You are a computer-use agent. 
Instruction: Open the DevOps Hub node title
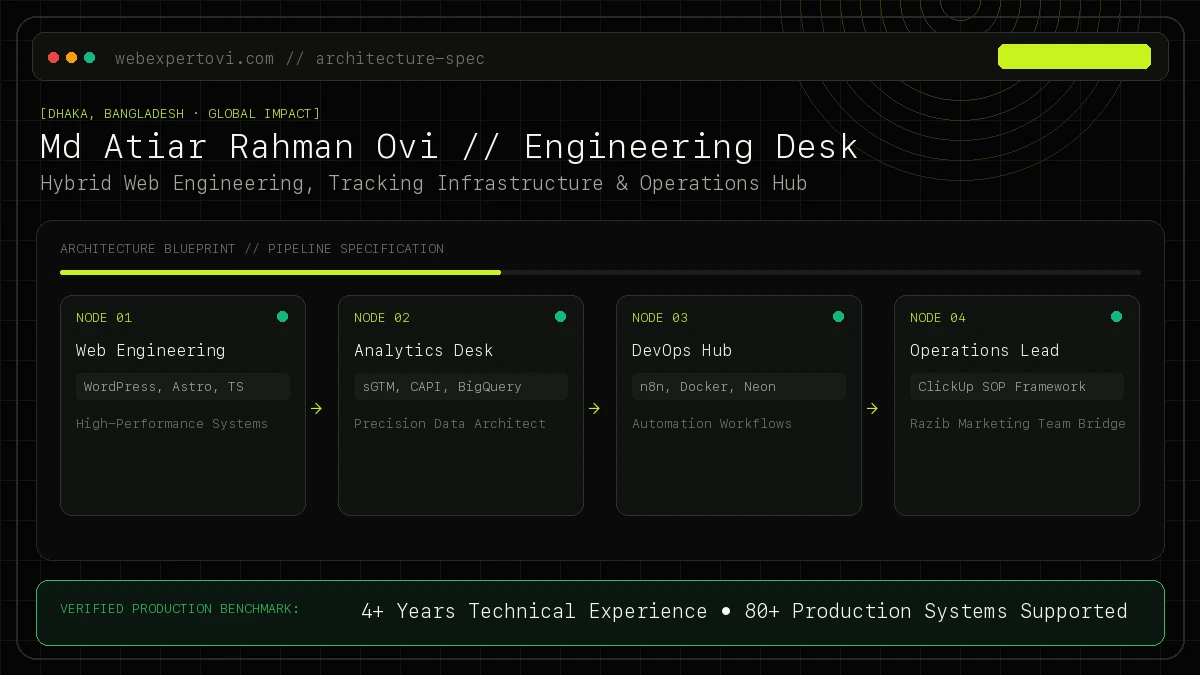pyautogui.click(x=682, y=351)
